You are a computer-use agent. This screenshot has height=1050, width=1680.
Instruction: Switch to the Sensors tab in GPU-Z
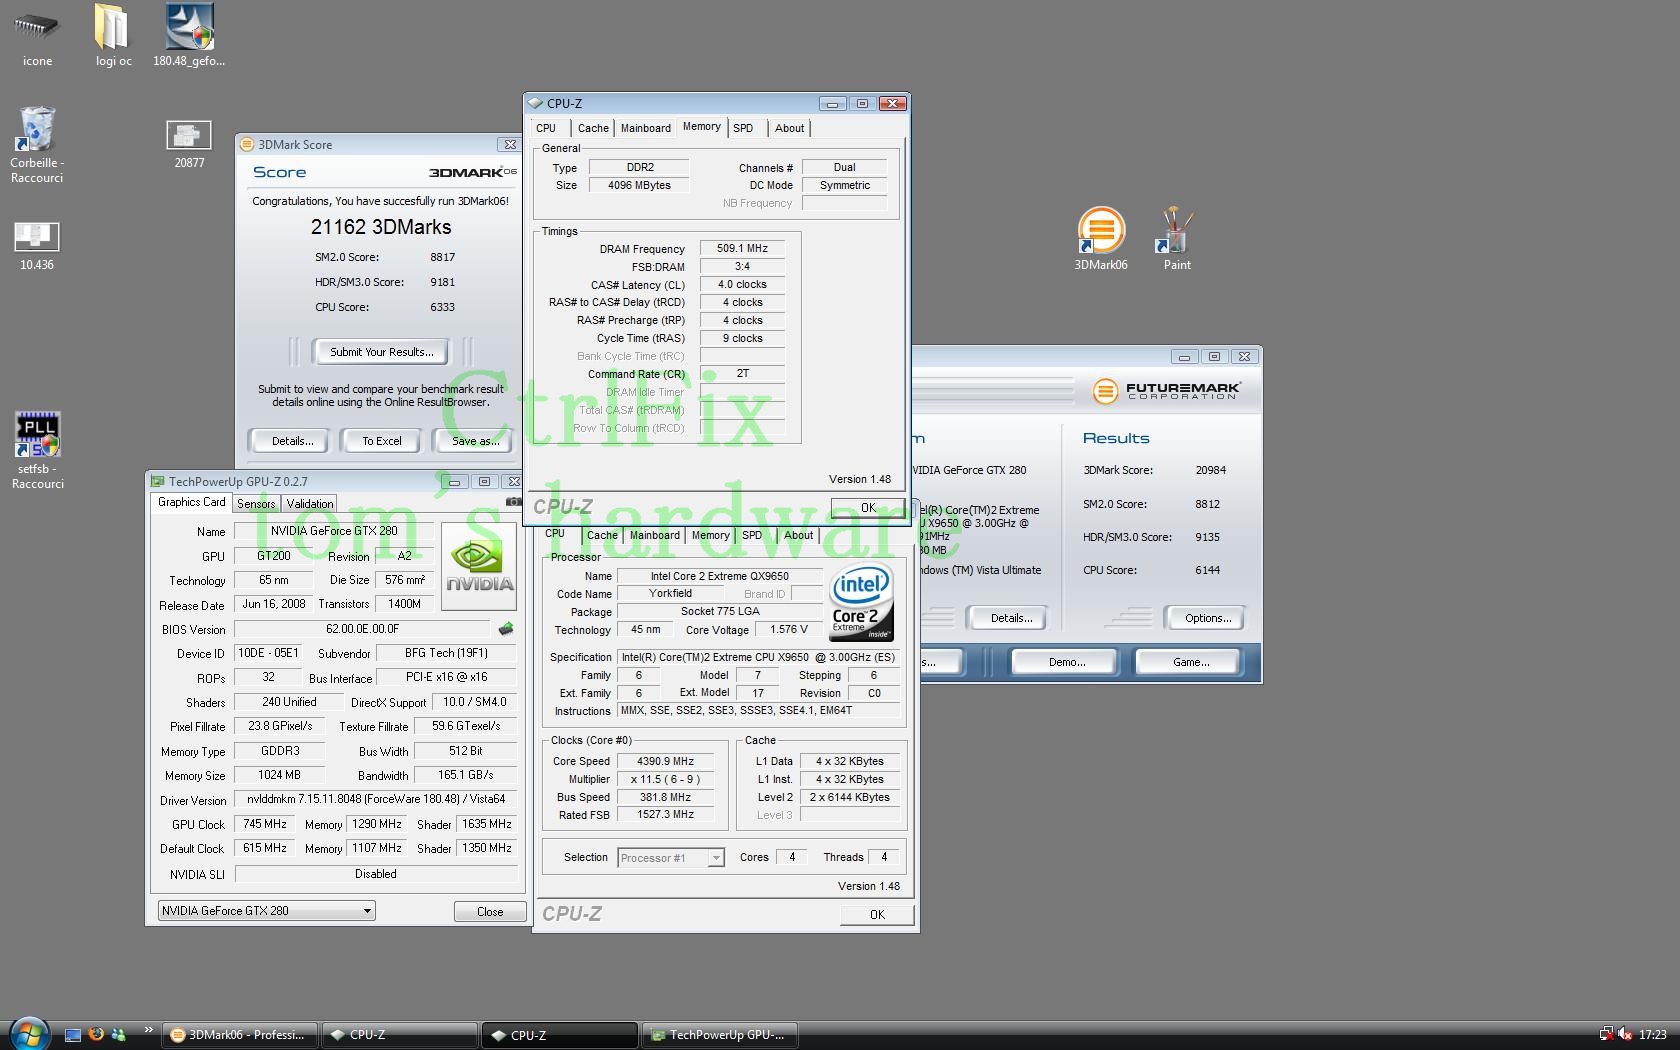tap(256, 504)
